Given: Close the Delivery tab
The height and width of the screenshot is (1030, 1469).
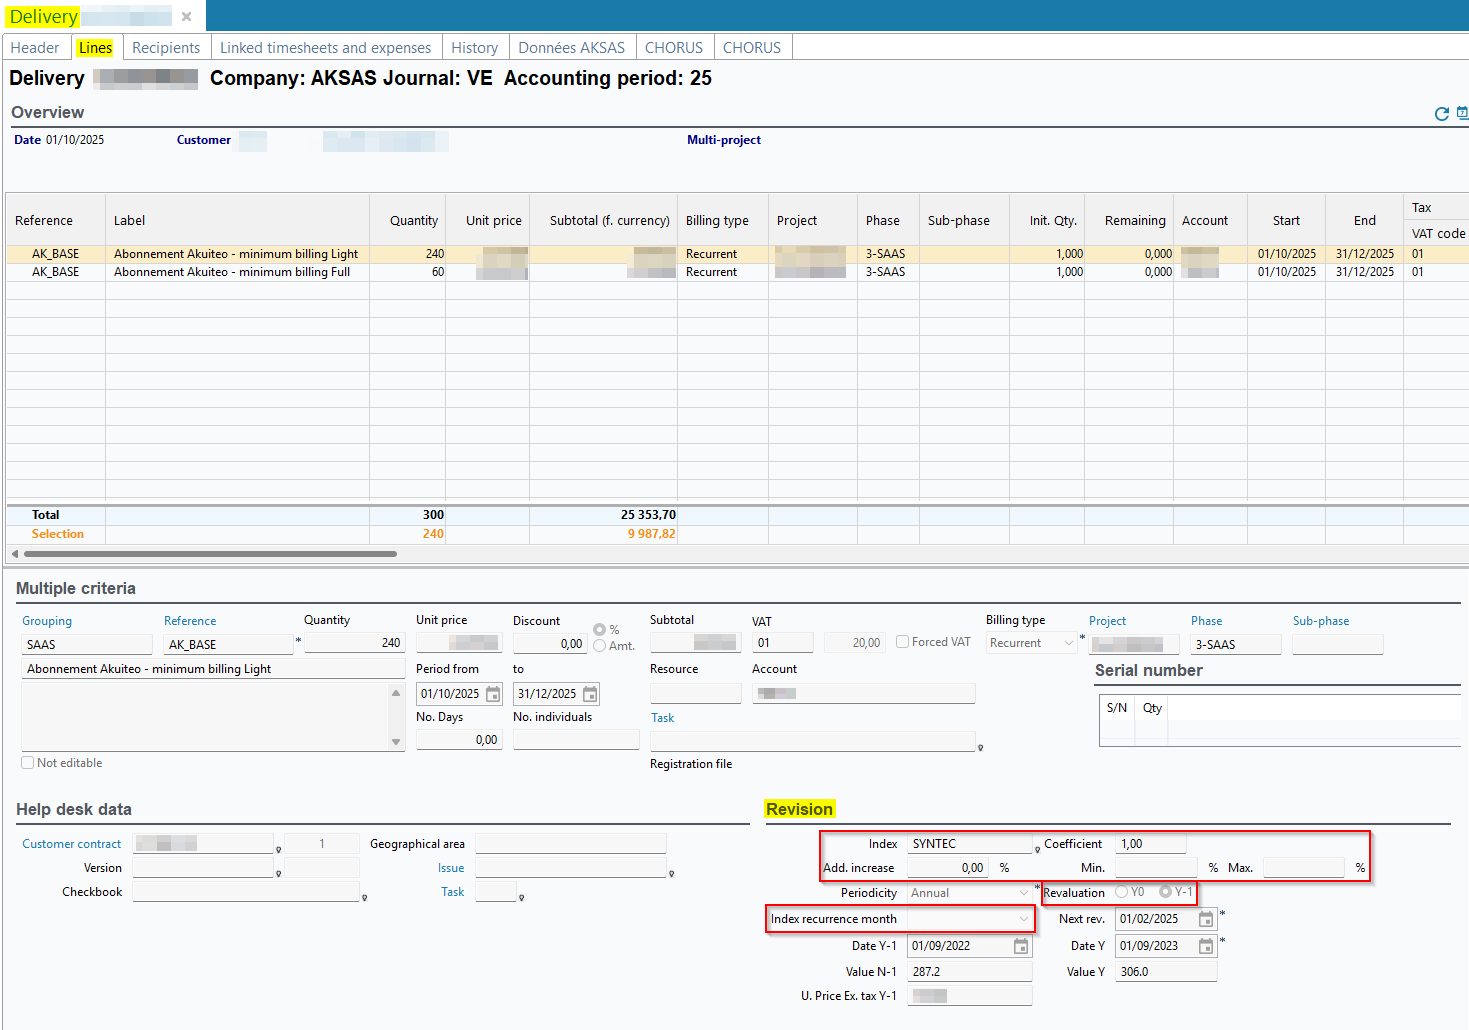Looking at the screenshot, I should [186, 16].
